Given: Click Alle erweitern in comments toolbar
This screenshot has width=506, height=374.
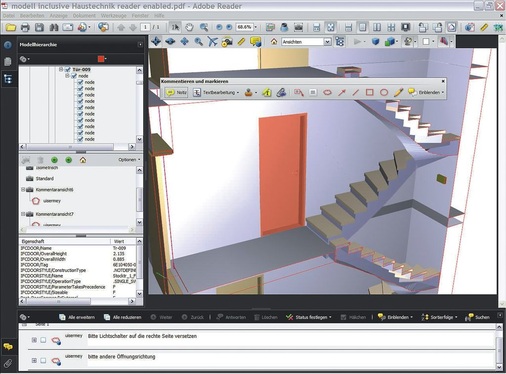Looking at the screenshot, I should 77,317.
